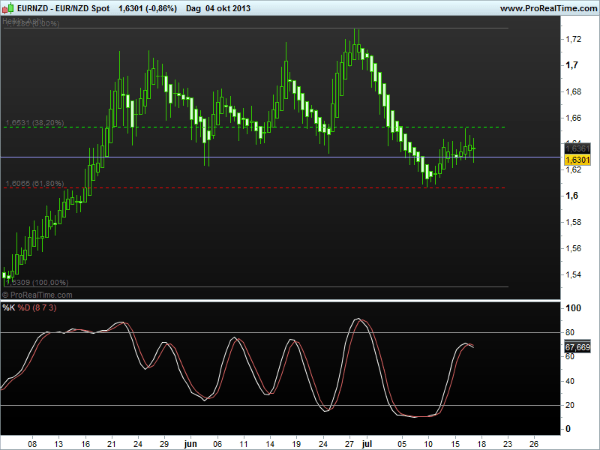Click the candlestick chart icon in title bar

pos(8,8)
